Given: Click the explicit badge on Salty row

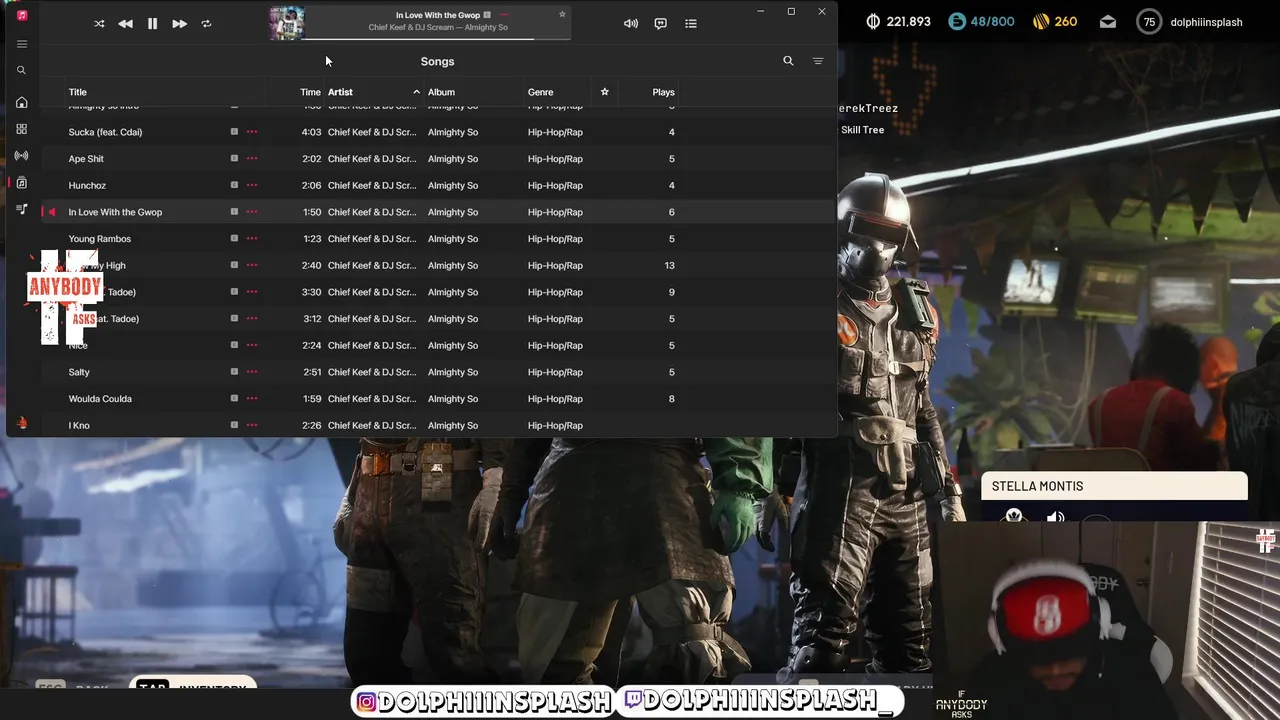Looking at the screenshot, I should (234, 372).
